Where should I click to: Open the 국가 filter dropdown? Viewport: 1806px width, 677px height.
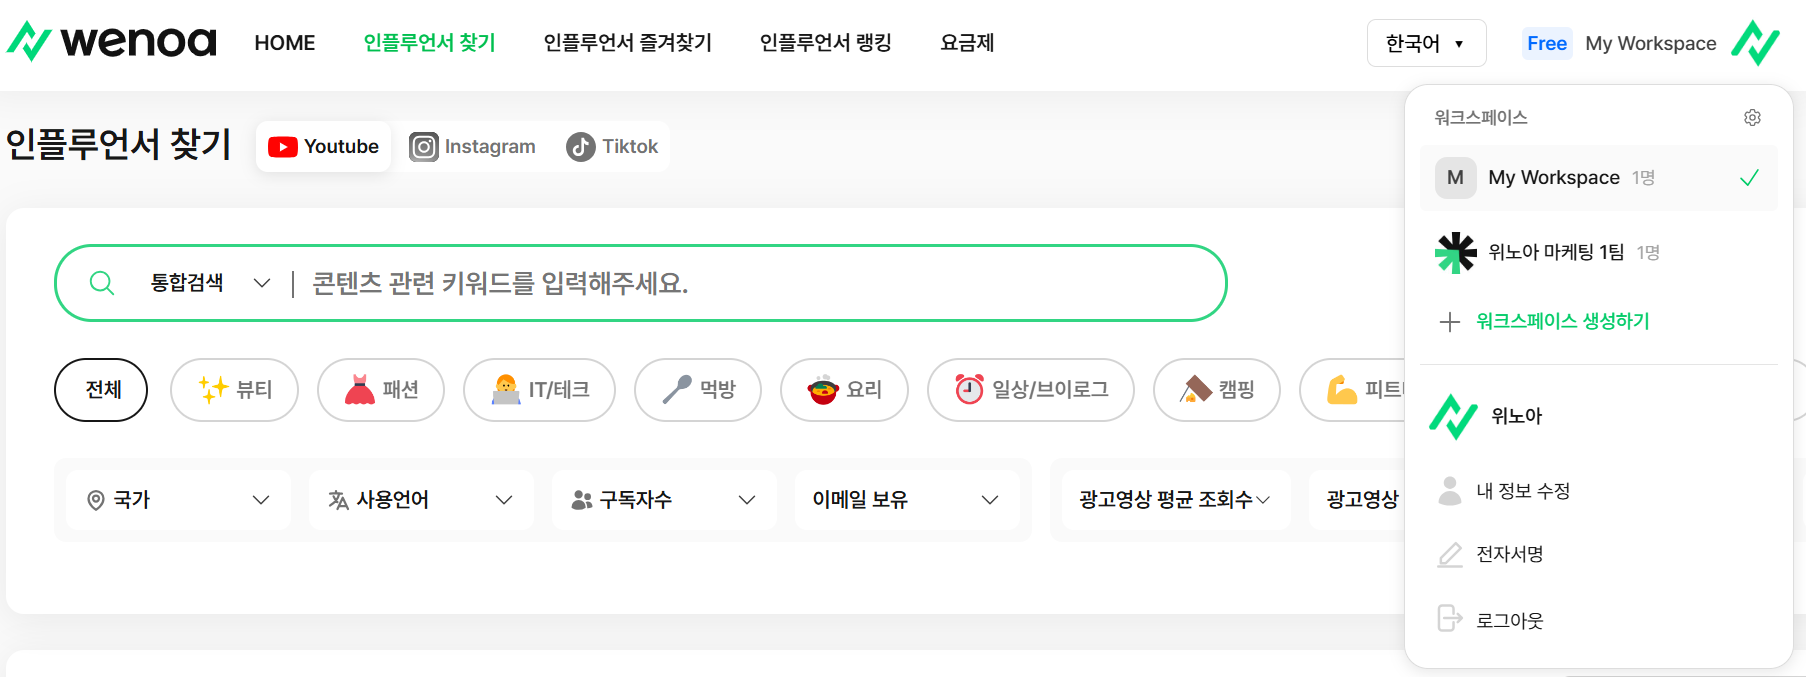coord(178,500)
